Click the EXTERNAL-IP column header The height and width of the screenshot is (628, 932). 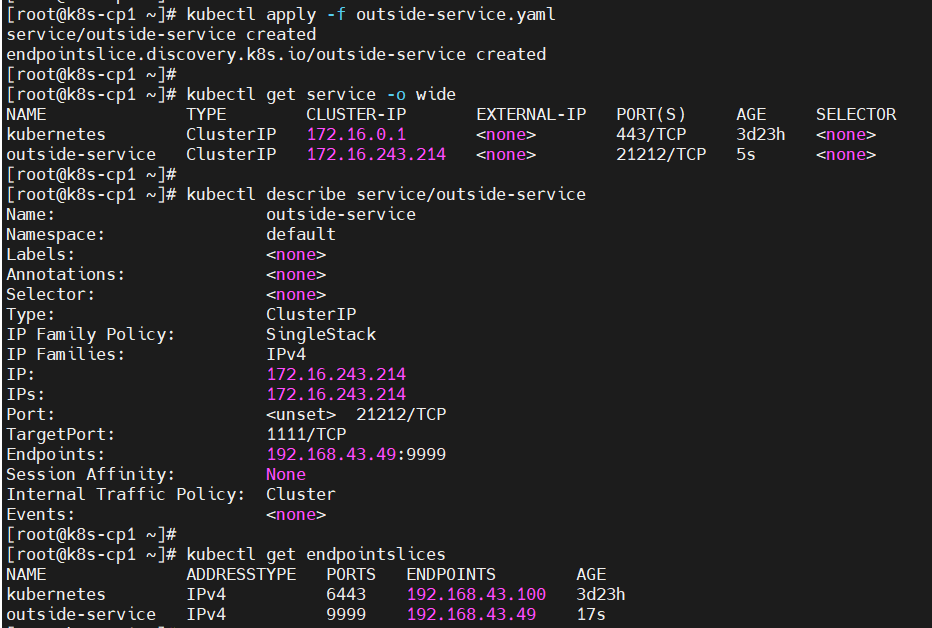pos(531,115)
